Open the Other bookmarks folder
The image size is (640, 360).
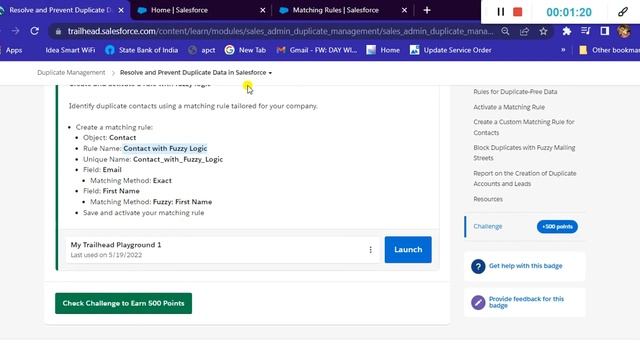click(609, 50)
